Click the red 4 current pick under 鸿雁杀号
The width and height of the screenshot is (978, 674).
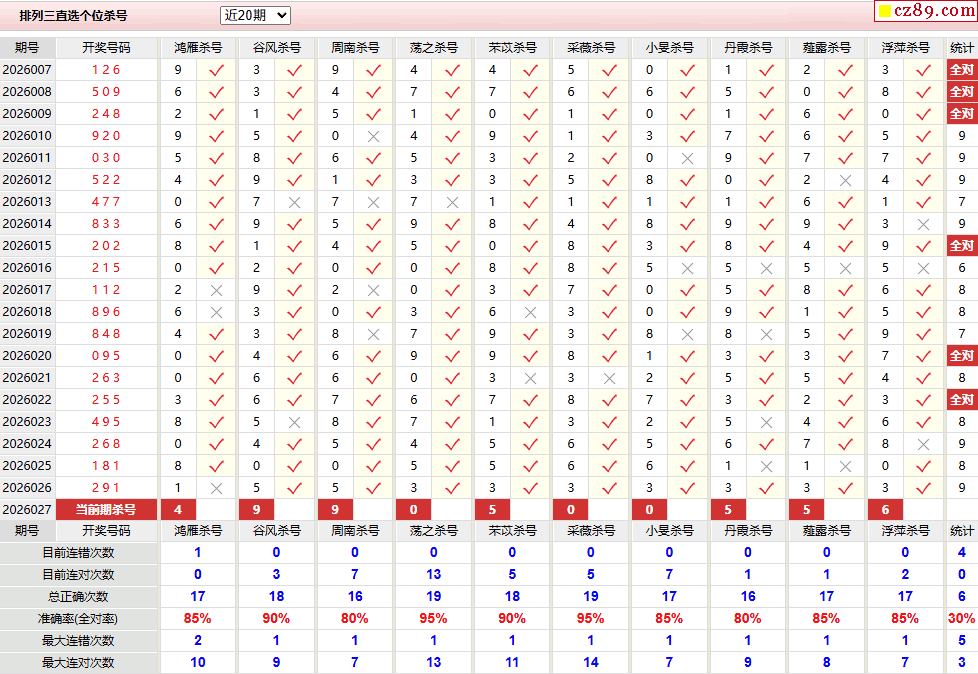(x=178, y=509)
